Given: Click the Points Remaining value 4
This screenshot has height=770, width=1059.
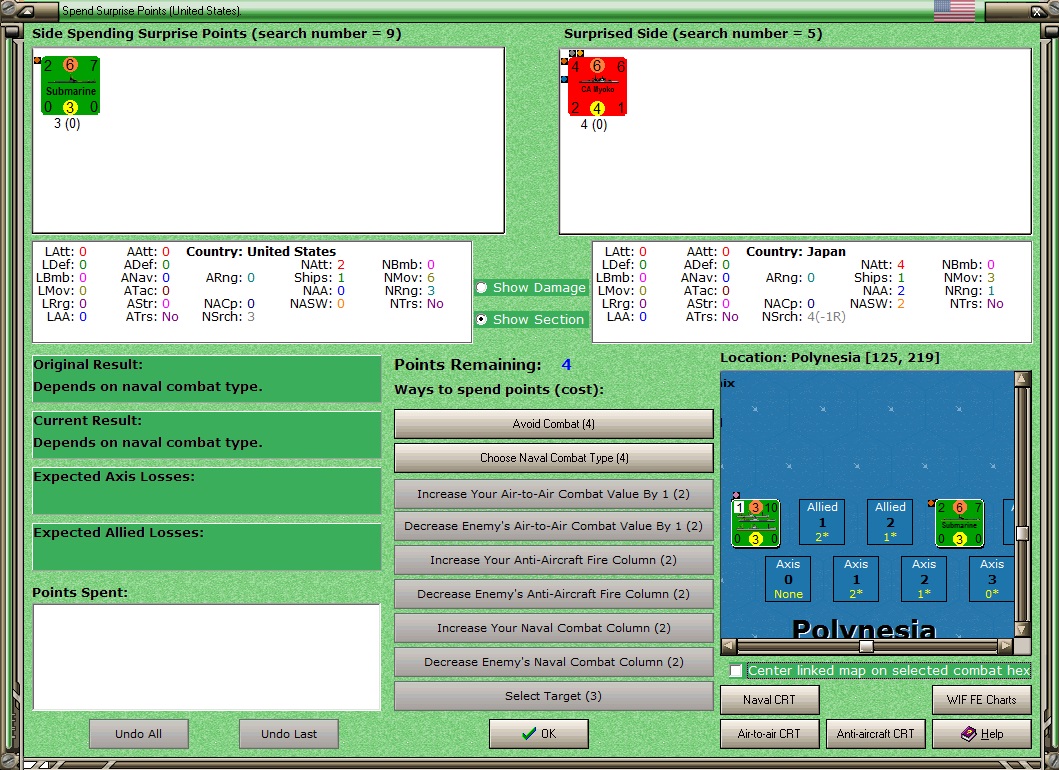Looking at the screenshot, I should click(x=566, y=365).
